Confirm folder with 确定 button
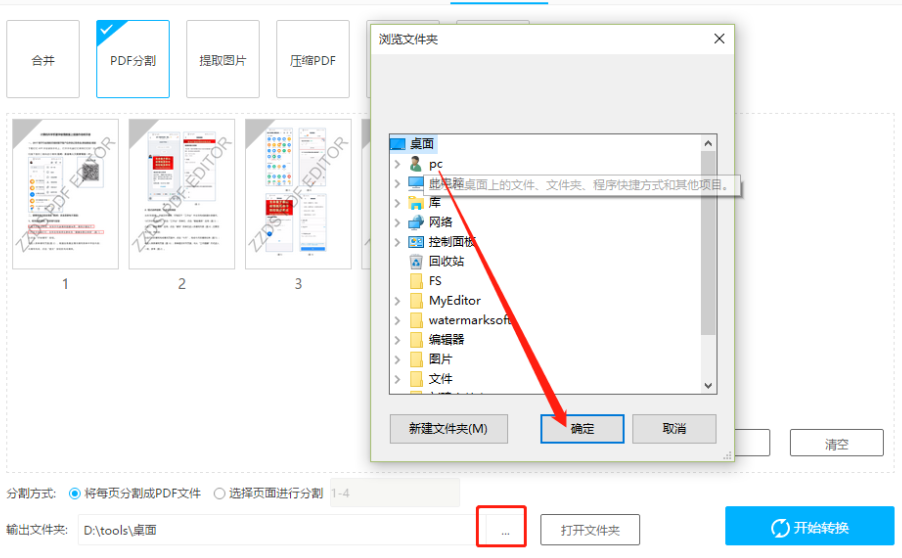The width and height of the screenshot is (902, 558). coord(582,429)
